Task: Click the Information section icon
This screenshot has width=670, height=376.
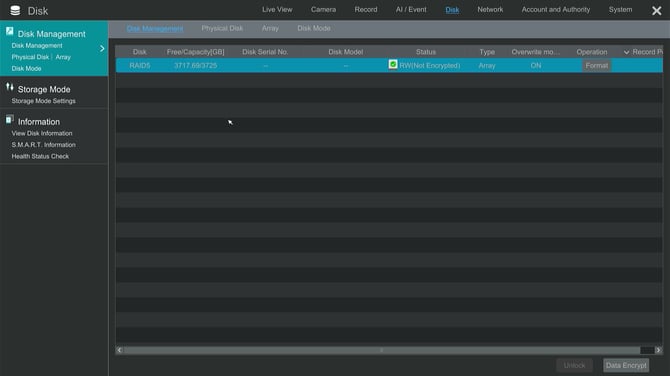Action: tap(9, 120)
